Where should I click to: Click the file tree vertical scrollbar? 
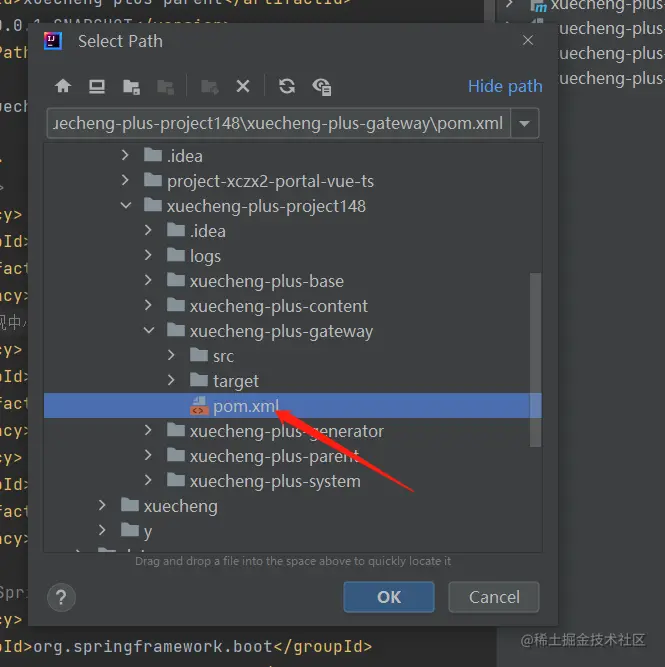[x=535, y=360]
